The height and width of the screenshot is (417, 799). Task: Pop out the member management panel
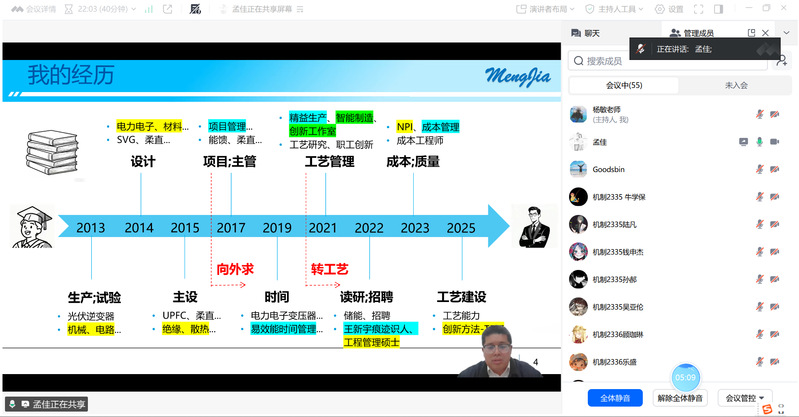click(x=752, y=33)
